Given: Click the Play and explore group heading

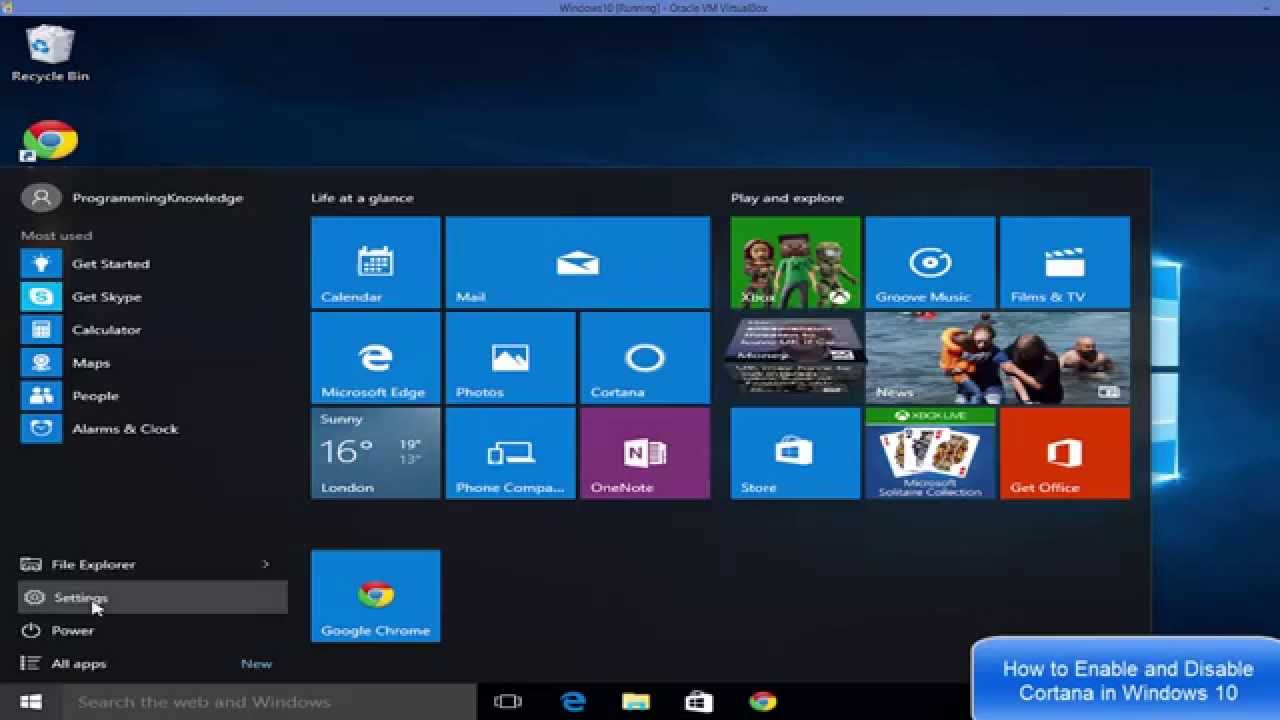Looking at the screenshot, I should pyautogui.click(x=787, y=198).
